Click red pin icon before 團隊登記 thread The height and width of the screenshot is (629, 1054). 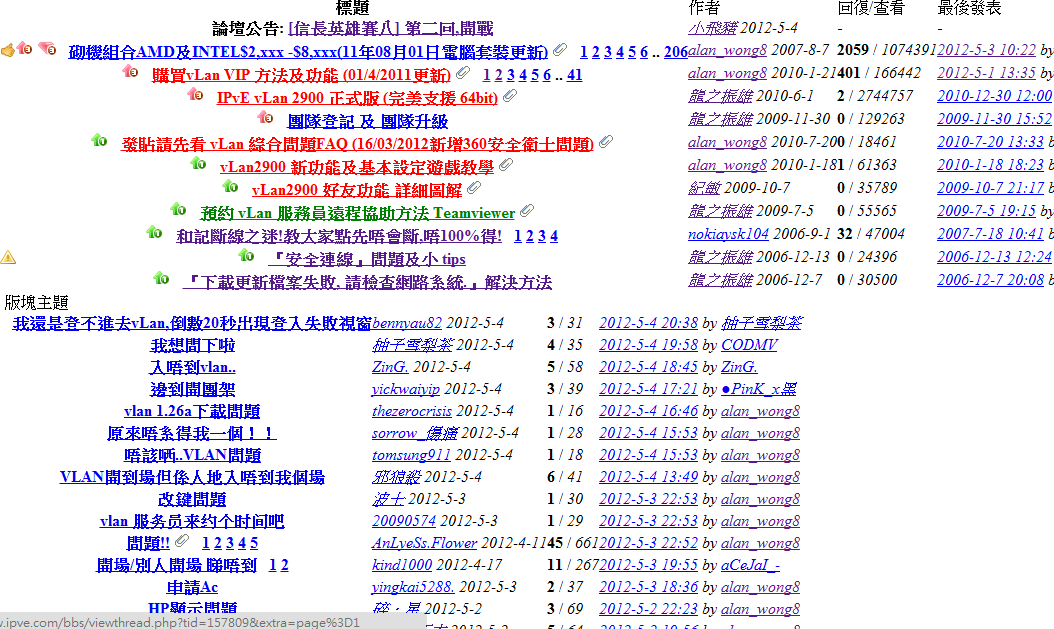click(x=266, y=118)
